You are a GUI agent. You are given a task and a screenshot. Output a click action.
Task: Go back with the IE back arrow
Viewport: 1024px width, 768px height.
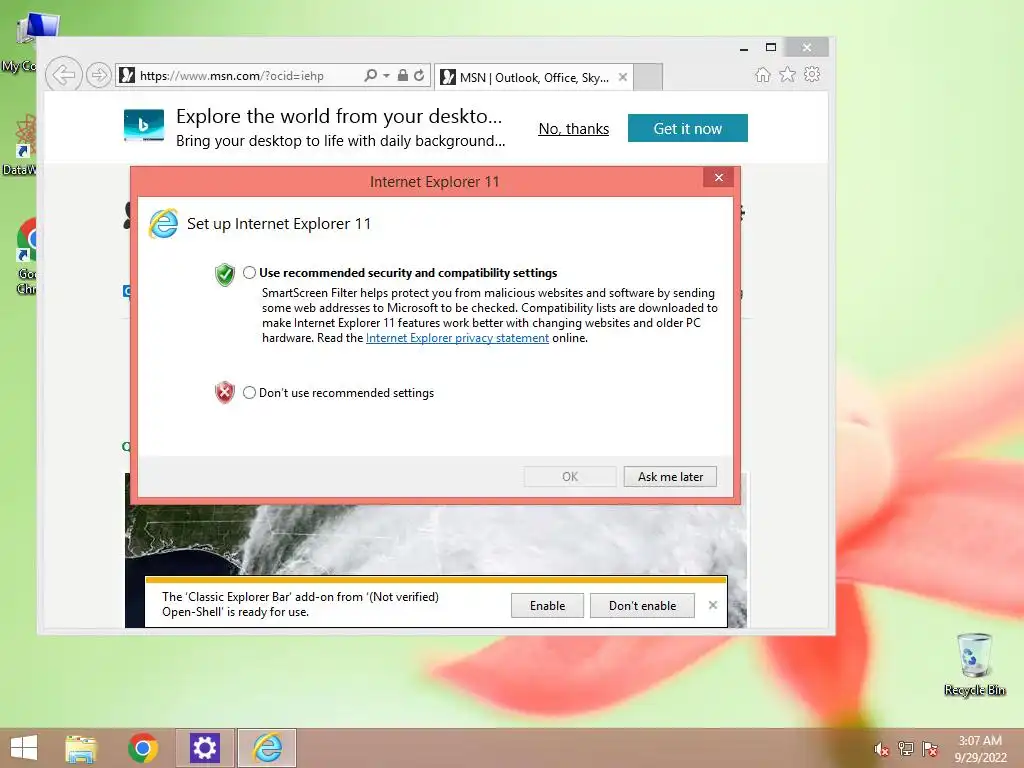[x=63, y=75]
